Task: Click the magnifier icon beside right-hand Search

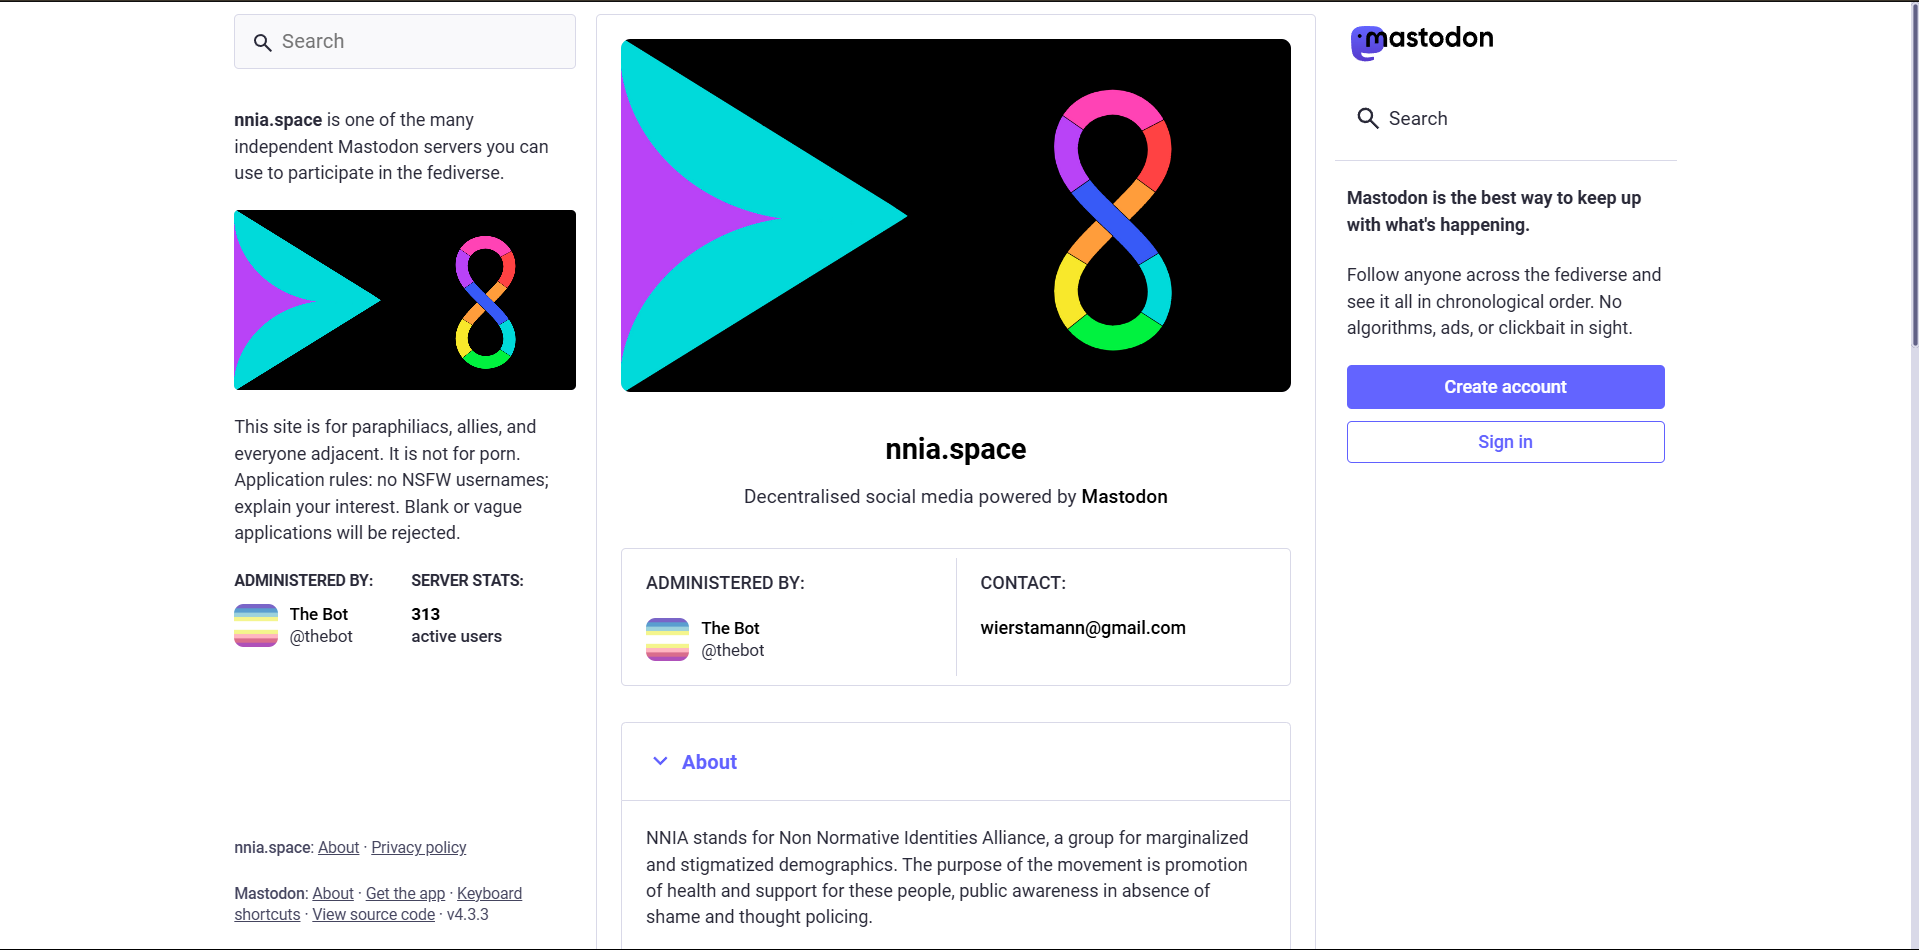Action: 1367,118
